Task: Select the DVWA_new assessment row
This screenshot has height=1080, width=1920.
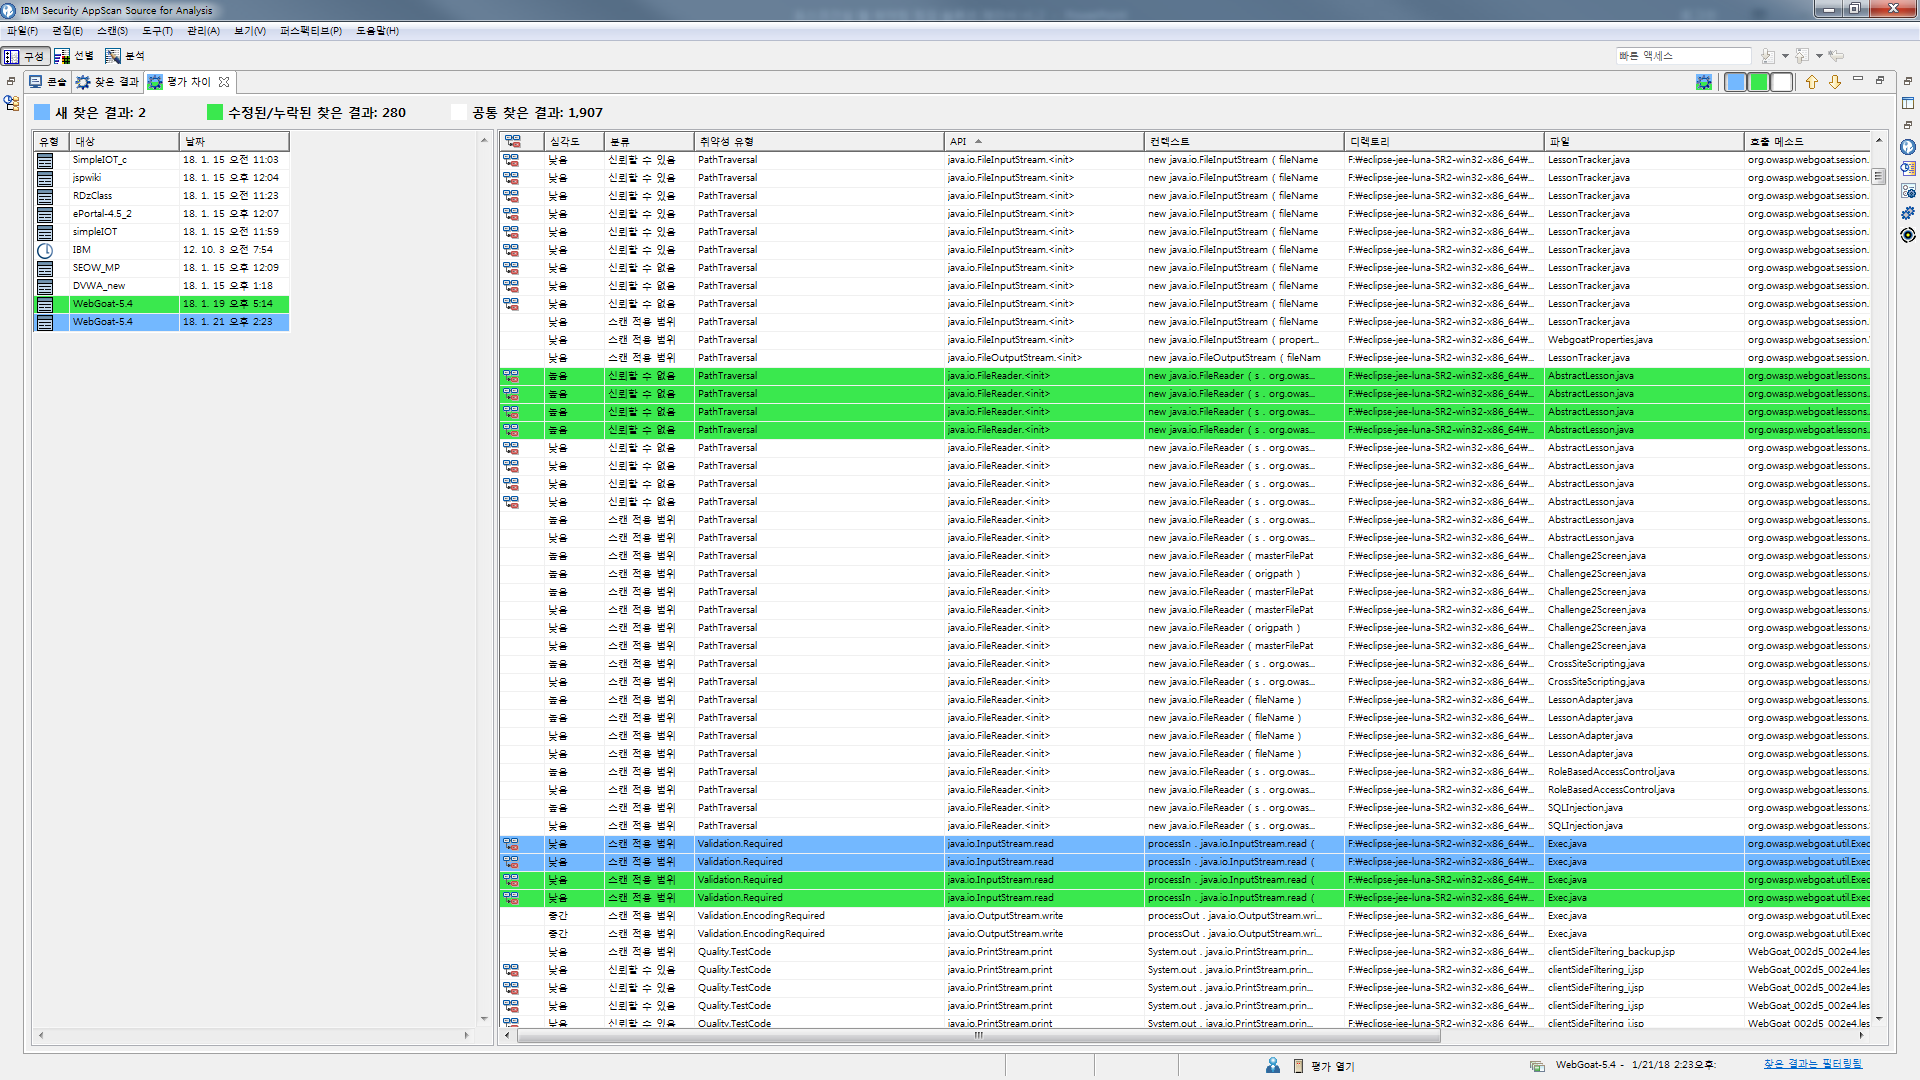Action: click(x=161, y=286)
